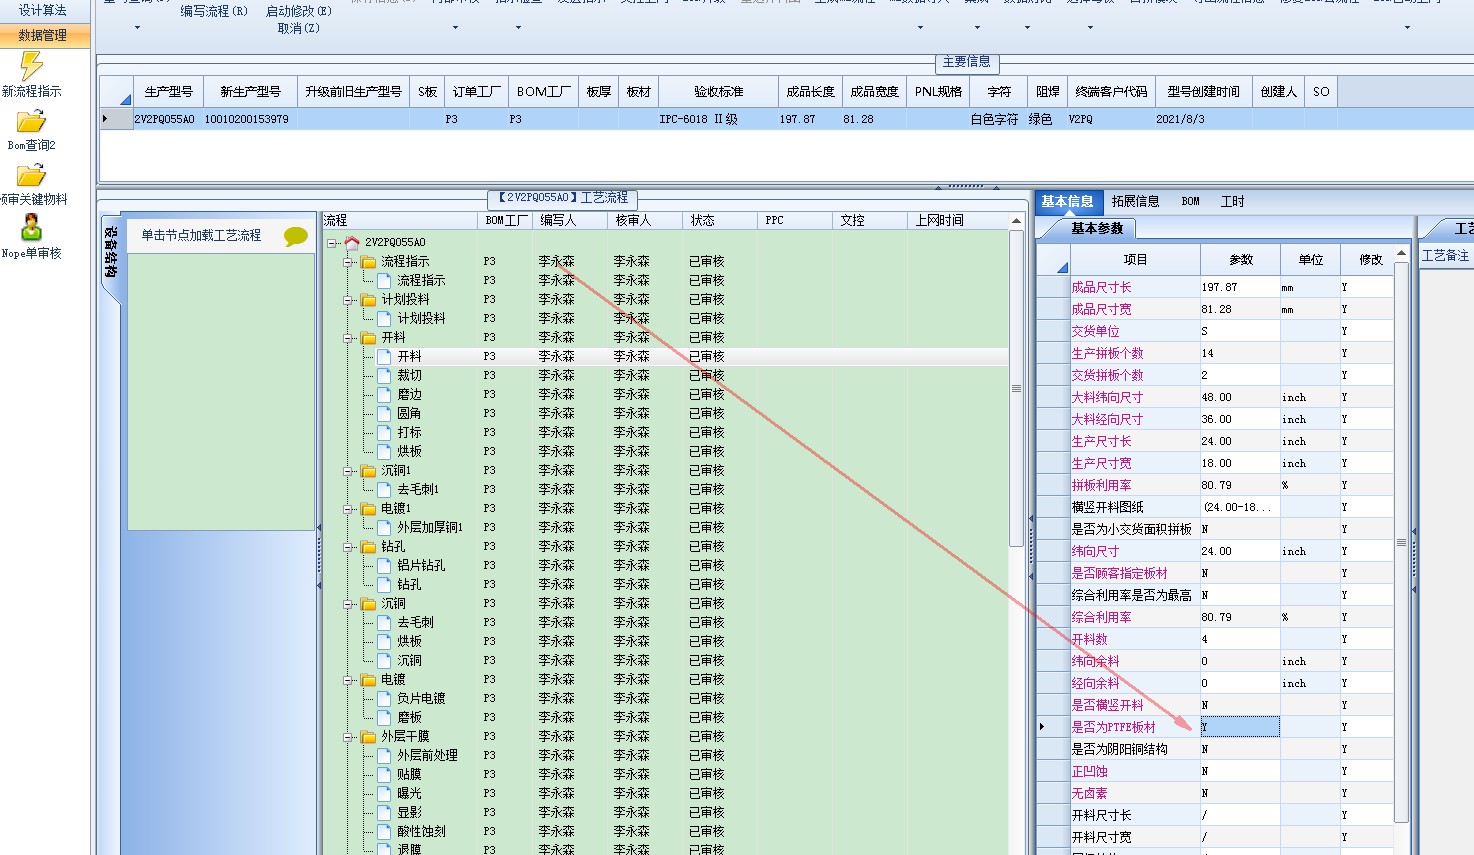Click the document icon beside 外层加厚铜1
The height and width of the screenshot is (855, 1474).
click(x=384, y=527)
